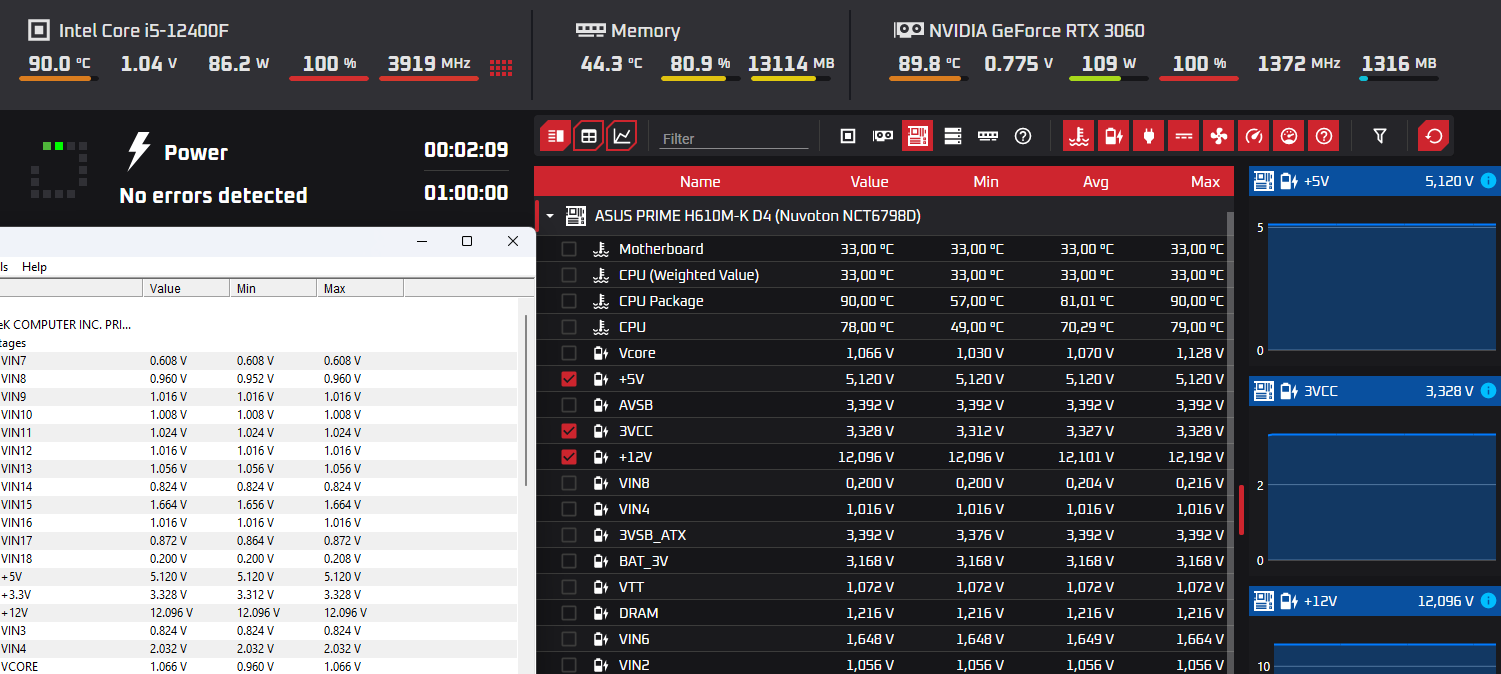Viewport: 1501px width, 674px height.
Task: Click the HWMonitor window vertical scrollbar
Action: pos(526,400)
